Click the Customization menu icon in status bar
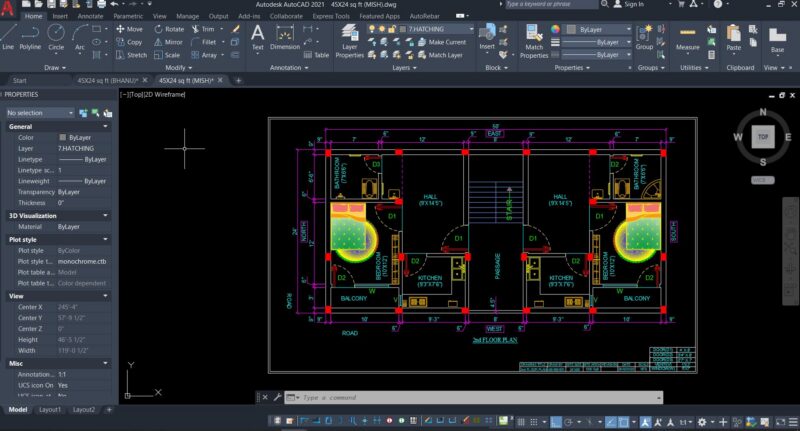Image resolution: width=800 pixels, height=431 pixels. click(793, 422)
